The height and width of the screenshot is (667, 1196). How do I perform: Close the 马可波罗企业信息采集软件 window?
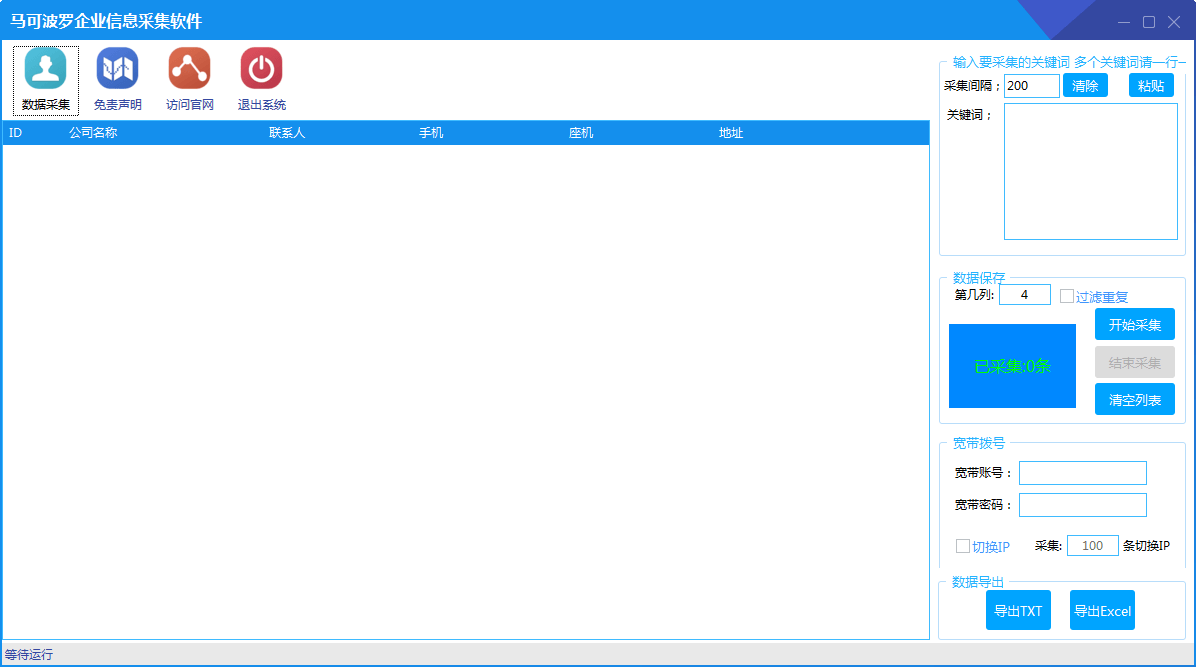pyautogui.click(x=1174, y=22)
